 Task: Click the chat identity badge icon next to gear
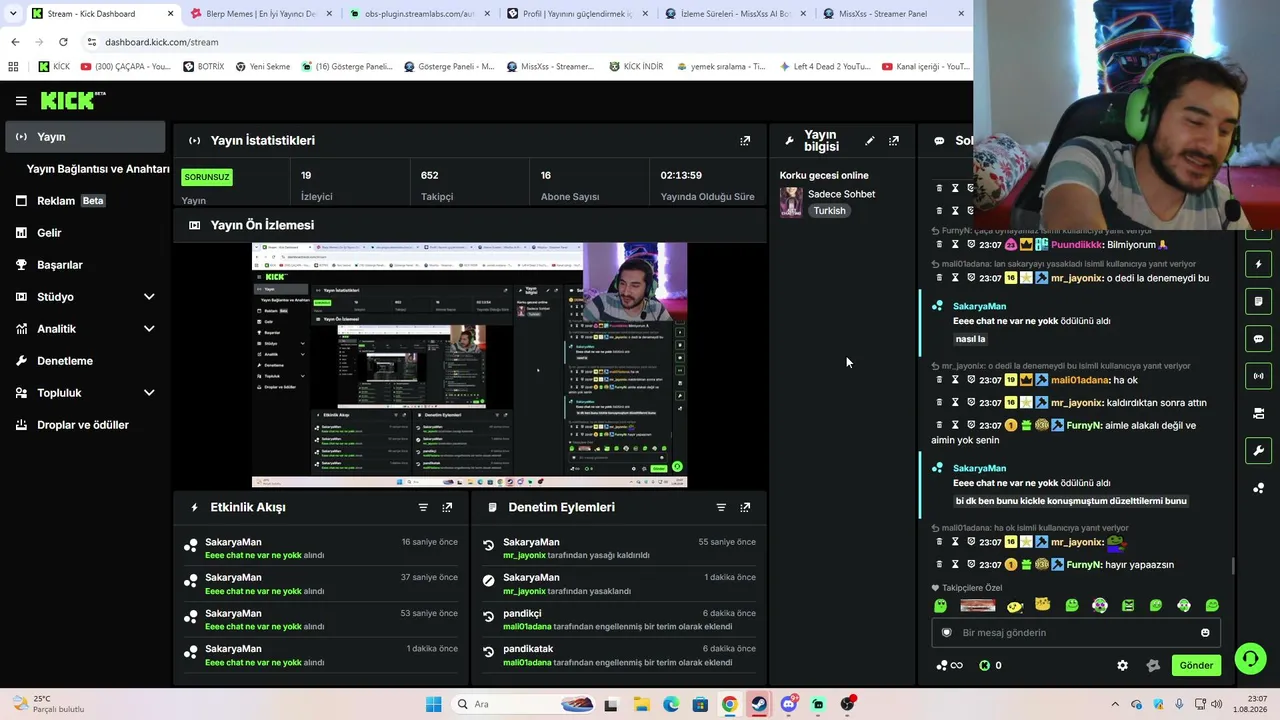click(x=1153, y=666)
